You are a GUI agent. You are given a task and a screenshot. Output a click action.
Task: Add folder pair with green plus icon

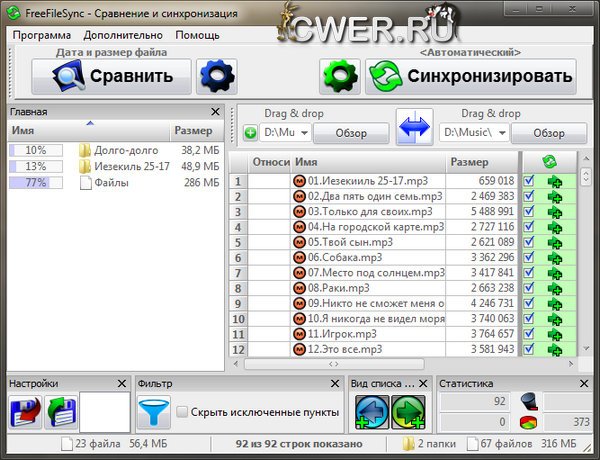(250, 133)
